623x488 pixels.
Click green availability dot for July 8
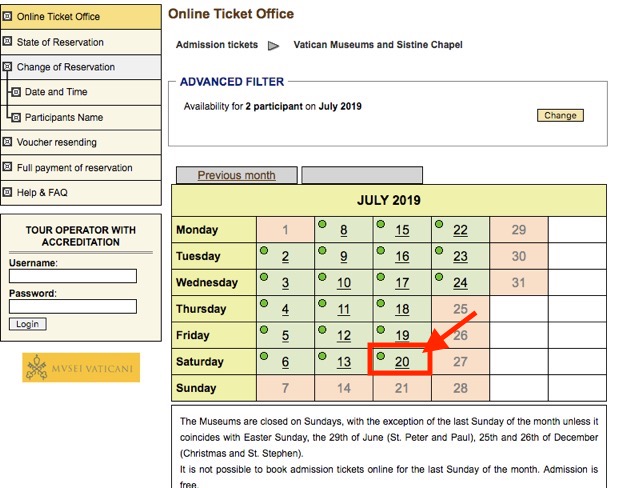(x=322, y=224)
